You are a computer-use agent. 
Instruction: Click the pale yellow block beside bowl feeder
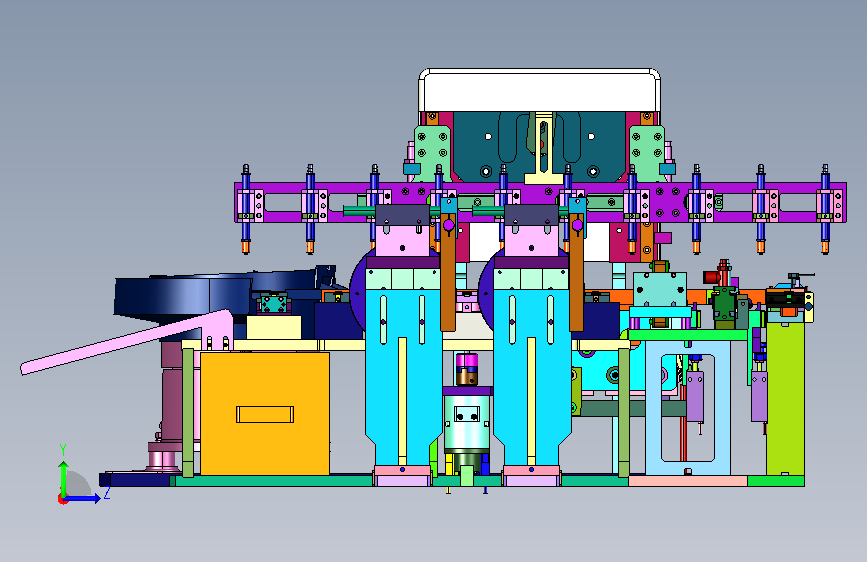click(x=274, y=327)
